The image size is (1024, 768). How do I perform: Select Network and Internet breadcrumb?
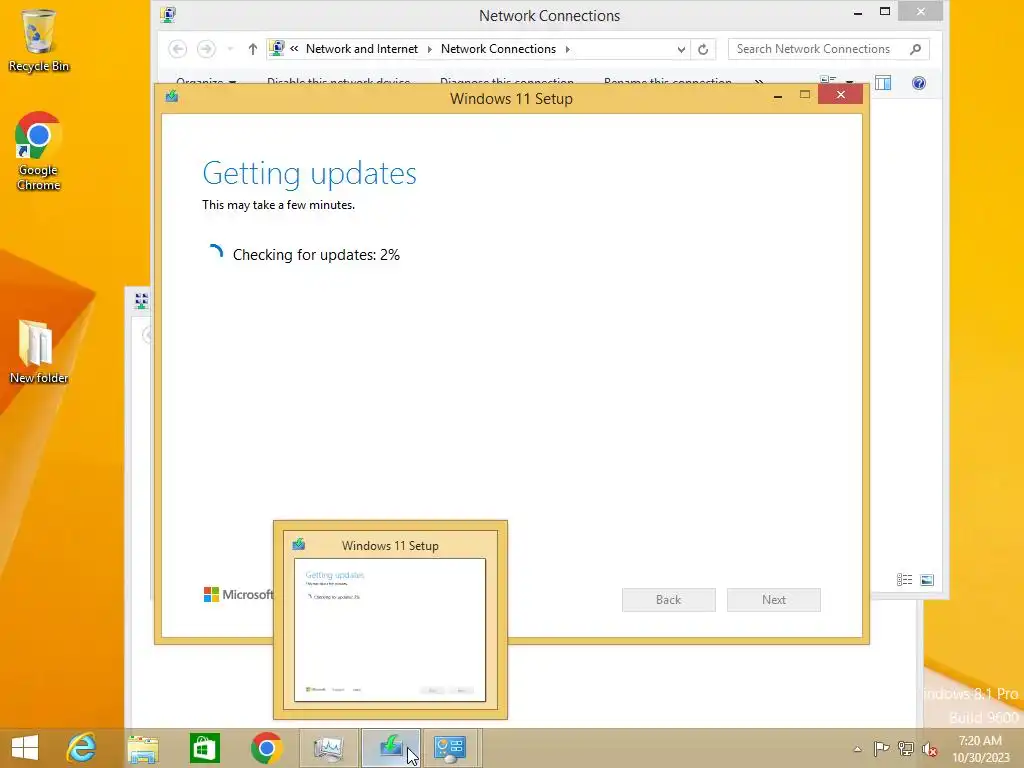(362, 49)
